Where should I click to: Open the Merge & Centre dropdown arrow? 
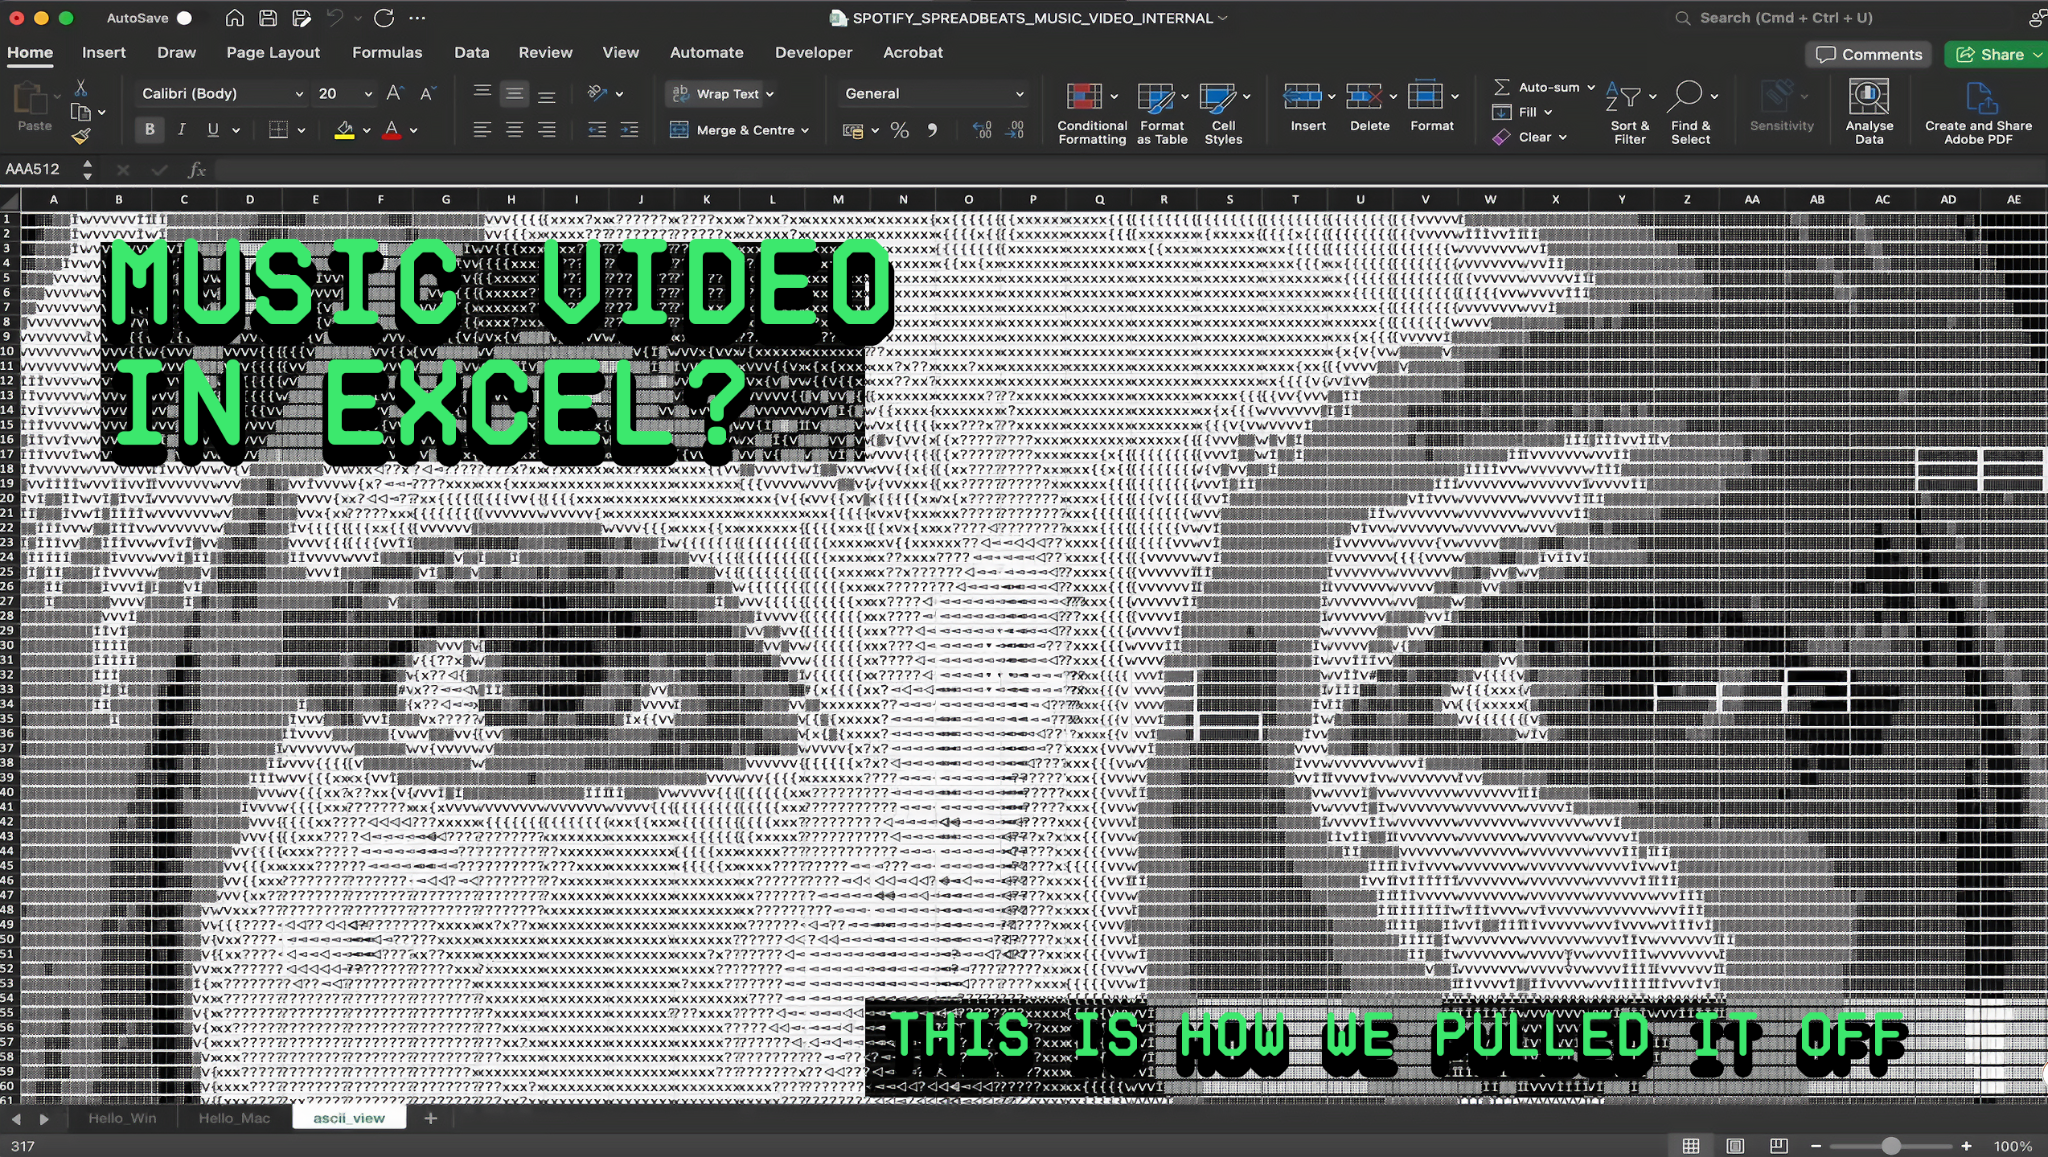click(805, 130)
